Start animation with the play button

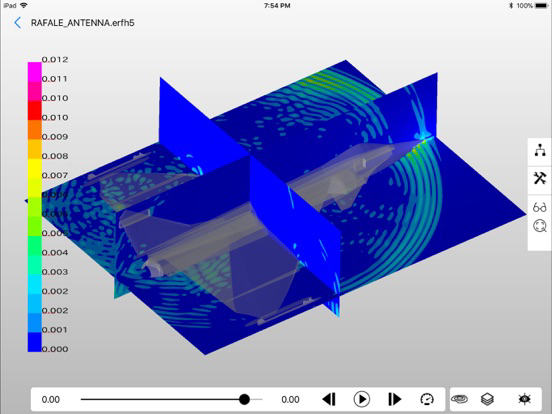click(x=362, y=399)
